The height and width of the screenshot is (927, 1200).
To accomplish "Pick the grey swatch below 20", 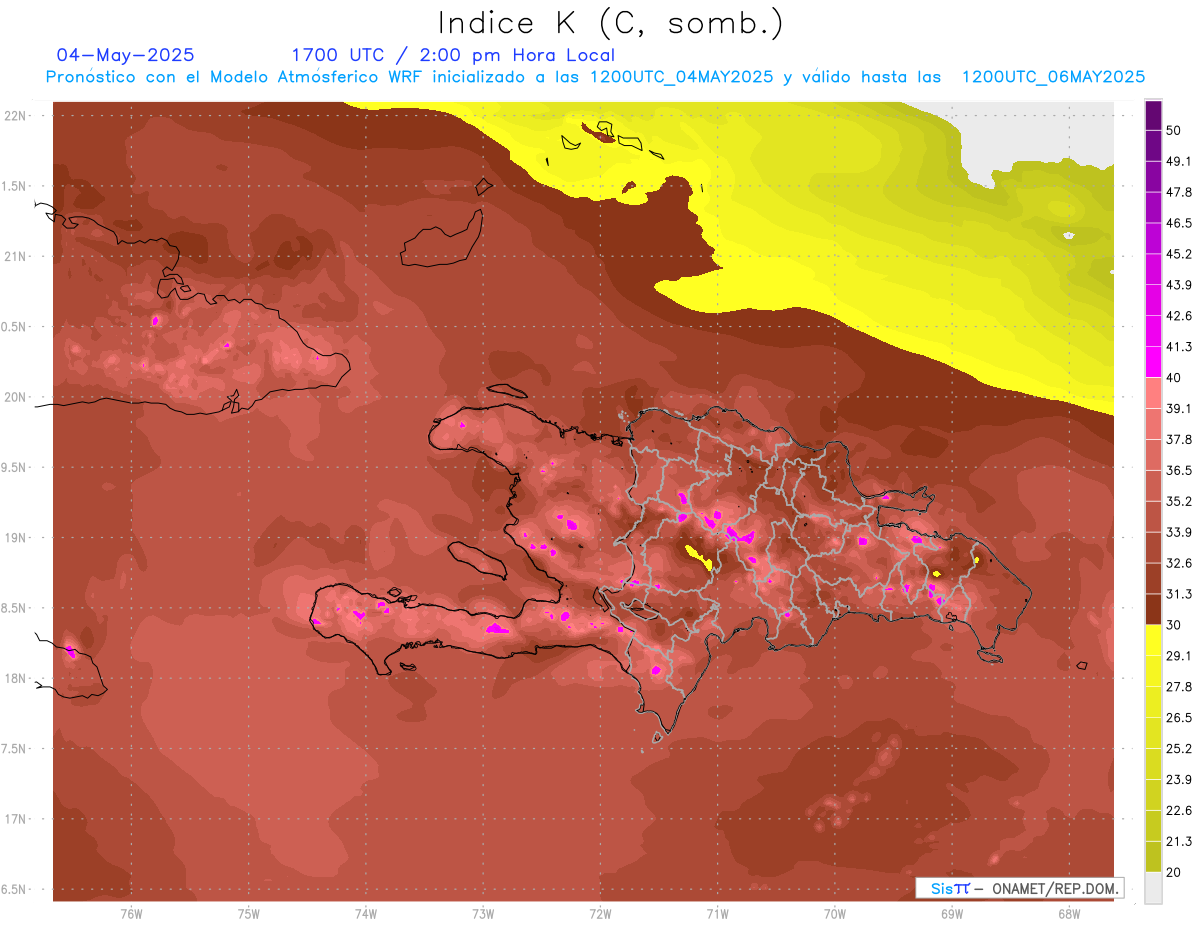I will click(1153, 887).
